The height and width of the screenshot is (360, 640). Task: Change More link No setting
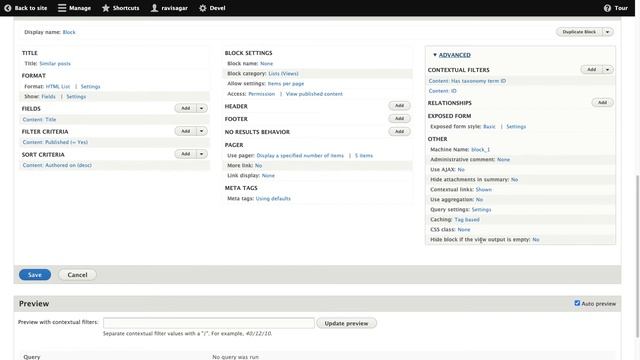point(258,166)
